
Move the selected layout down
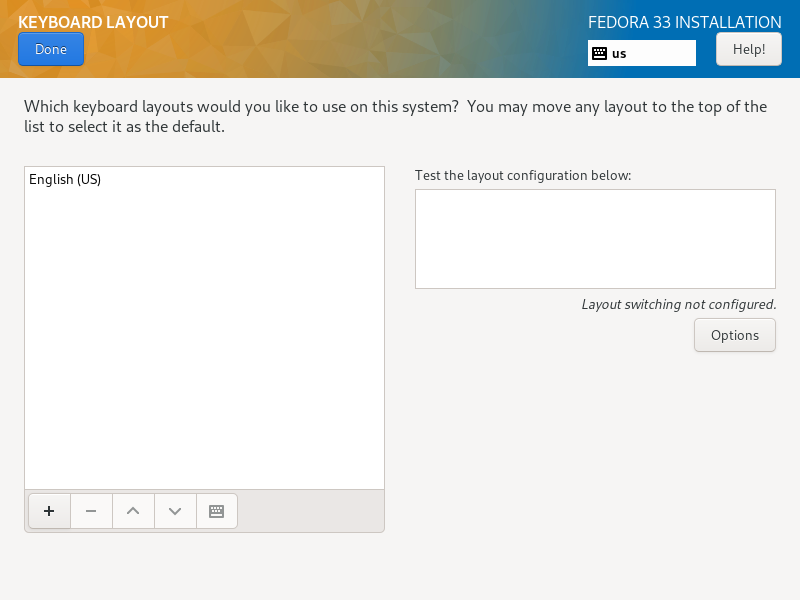(175, 511)
